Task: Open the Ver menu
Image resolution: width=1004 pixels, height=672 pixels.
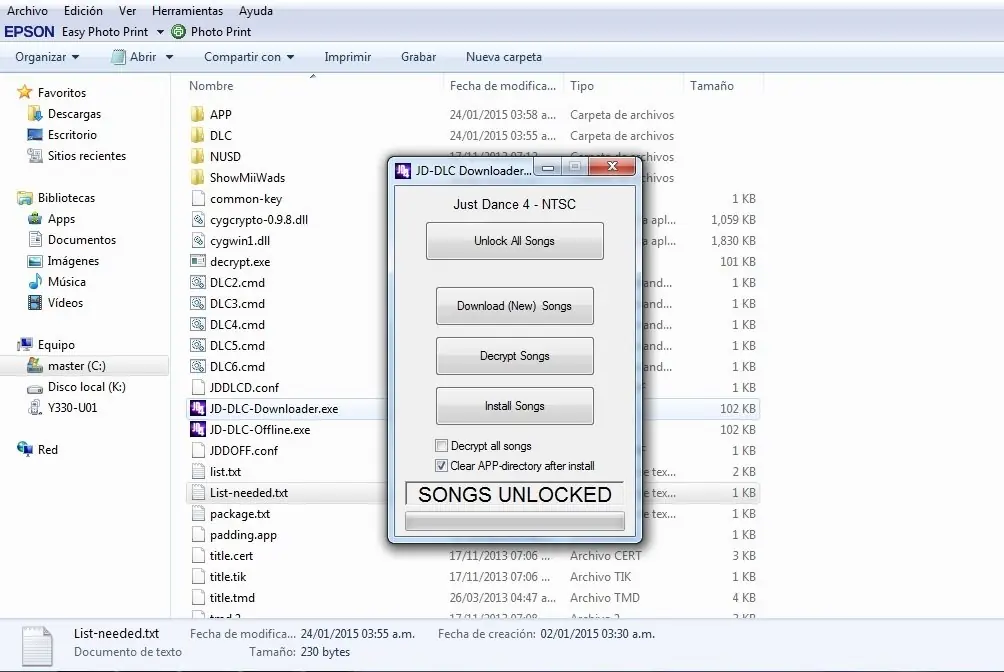Action: pos(127,11)
